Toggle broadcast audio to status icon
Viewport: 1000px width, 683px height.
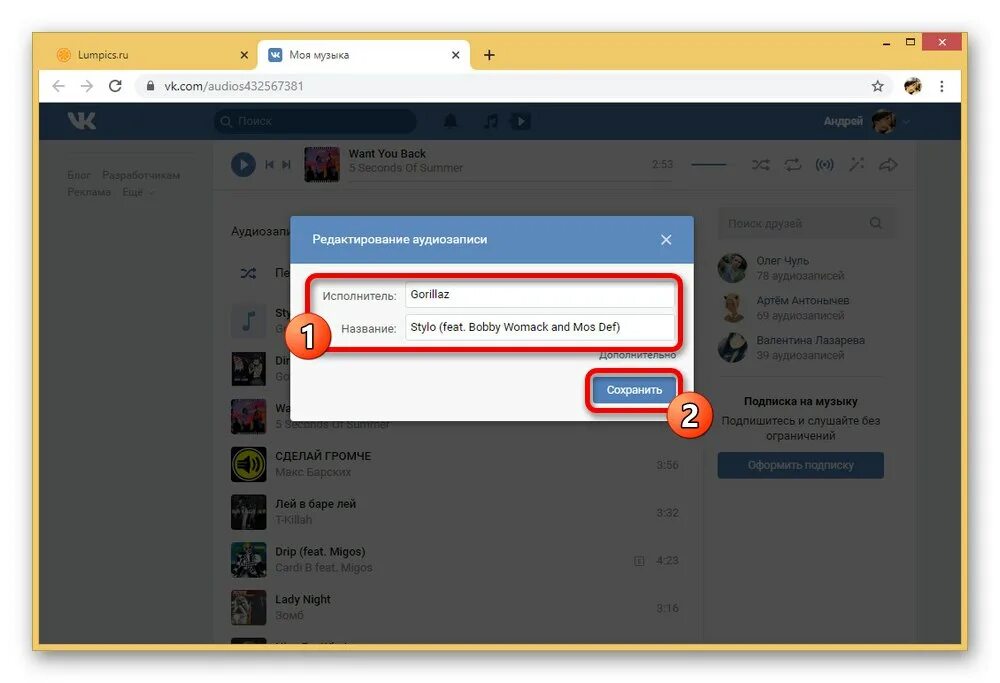(x=825, y=165)
